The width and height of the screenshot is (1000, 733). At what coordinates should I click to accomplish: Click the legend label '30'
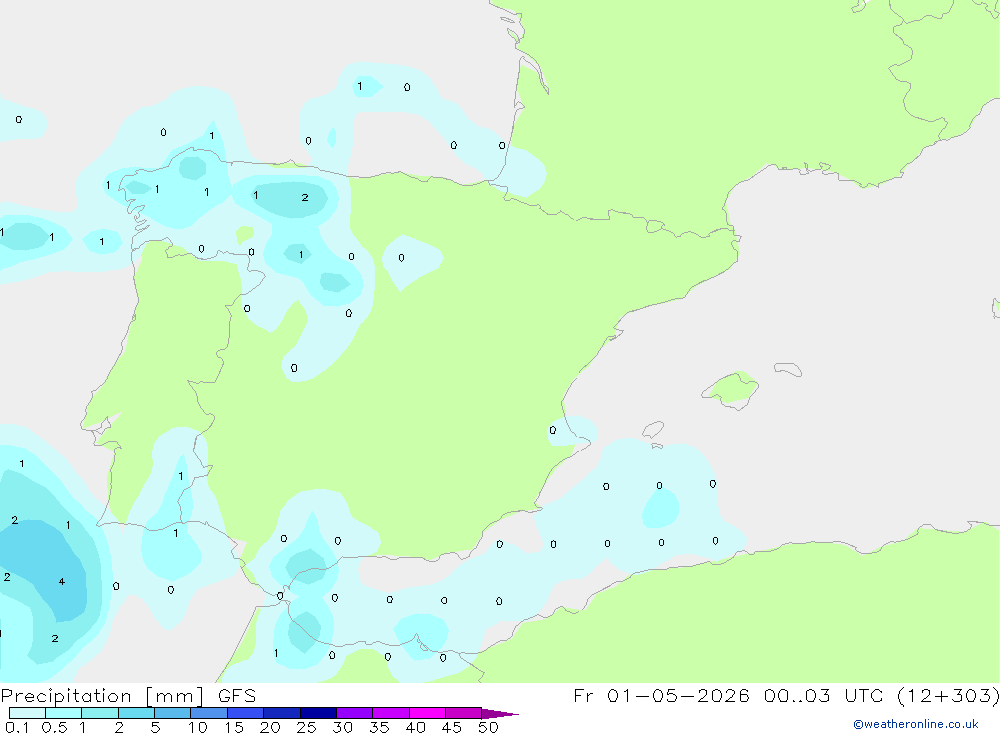[342, 727]
